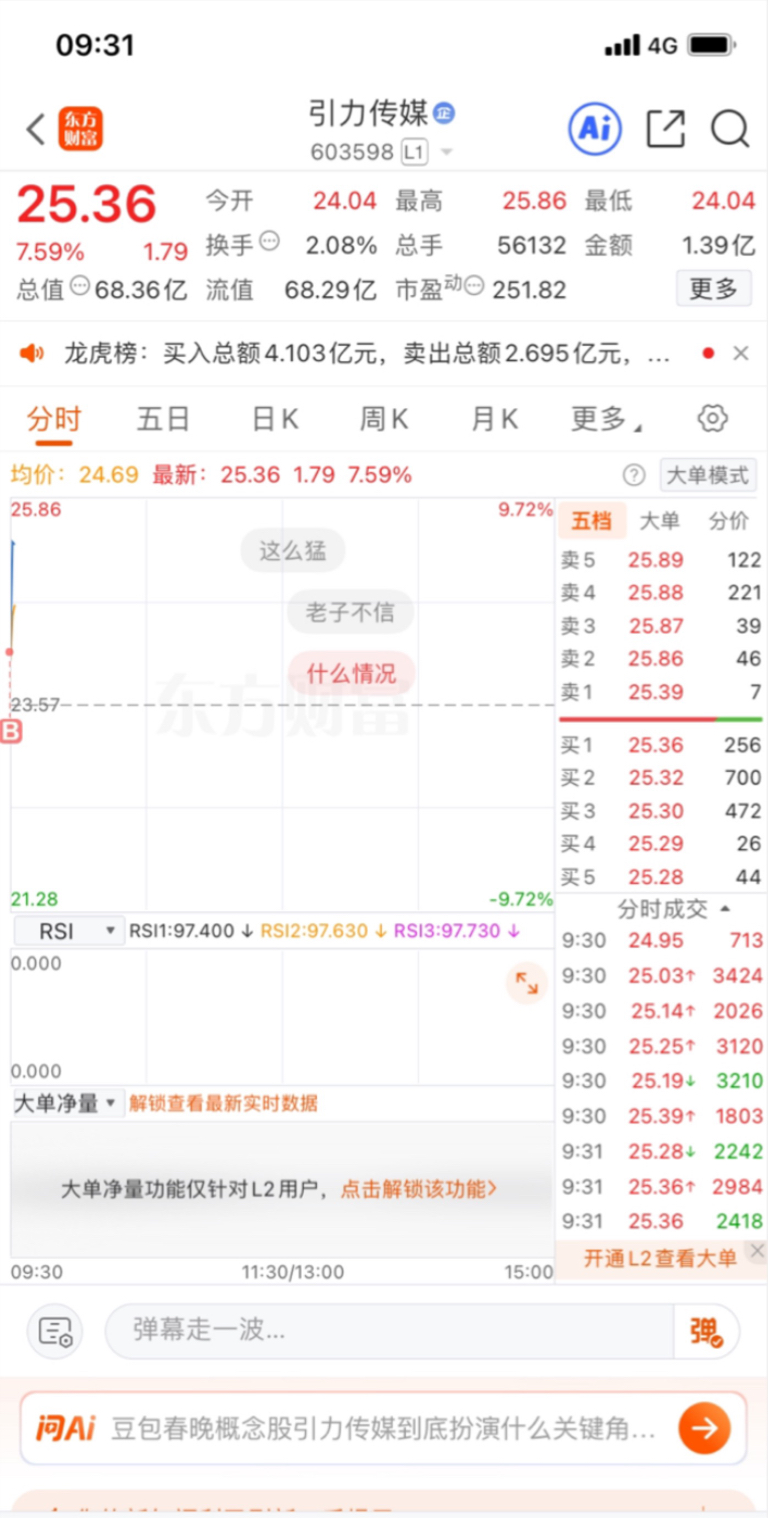Close the 开通L2 banner
The width and height of the screenshot is (768, 1518).
757,1251
